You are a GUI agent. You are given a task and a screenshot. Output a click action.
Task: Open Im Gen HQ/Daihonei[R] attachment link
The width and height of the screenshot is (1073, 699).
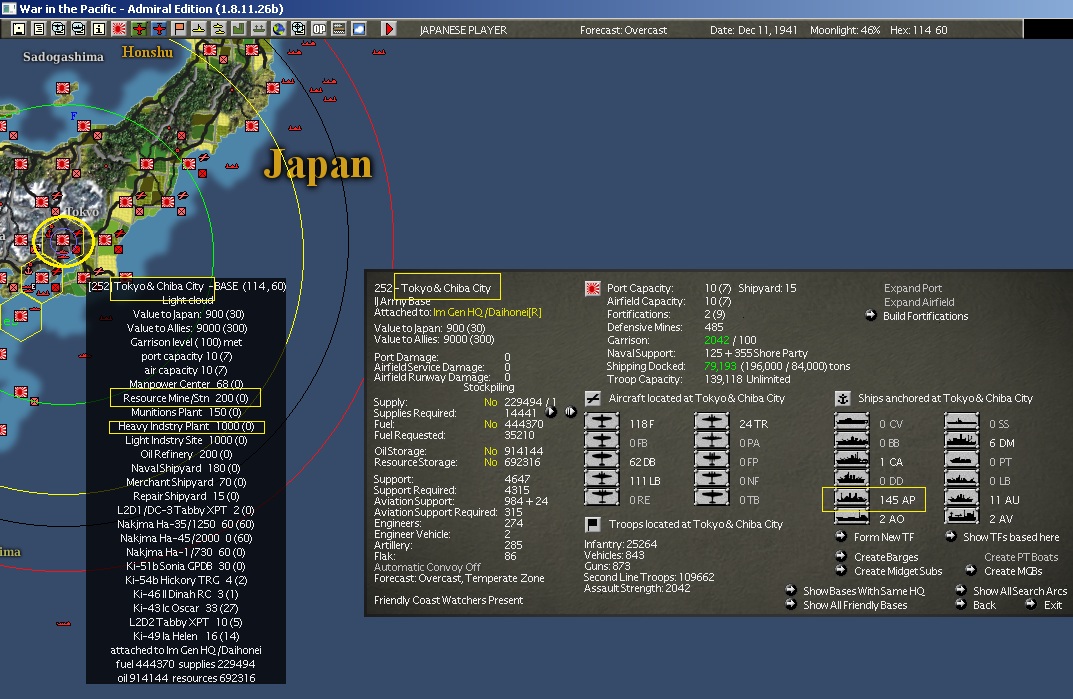point(487,312)
